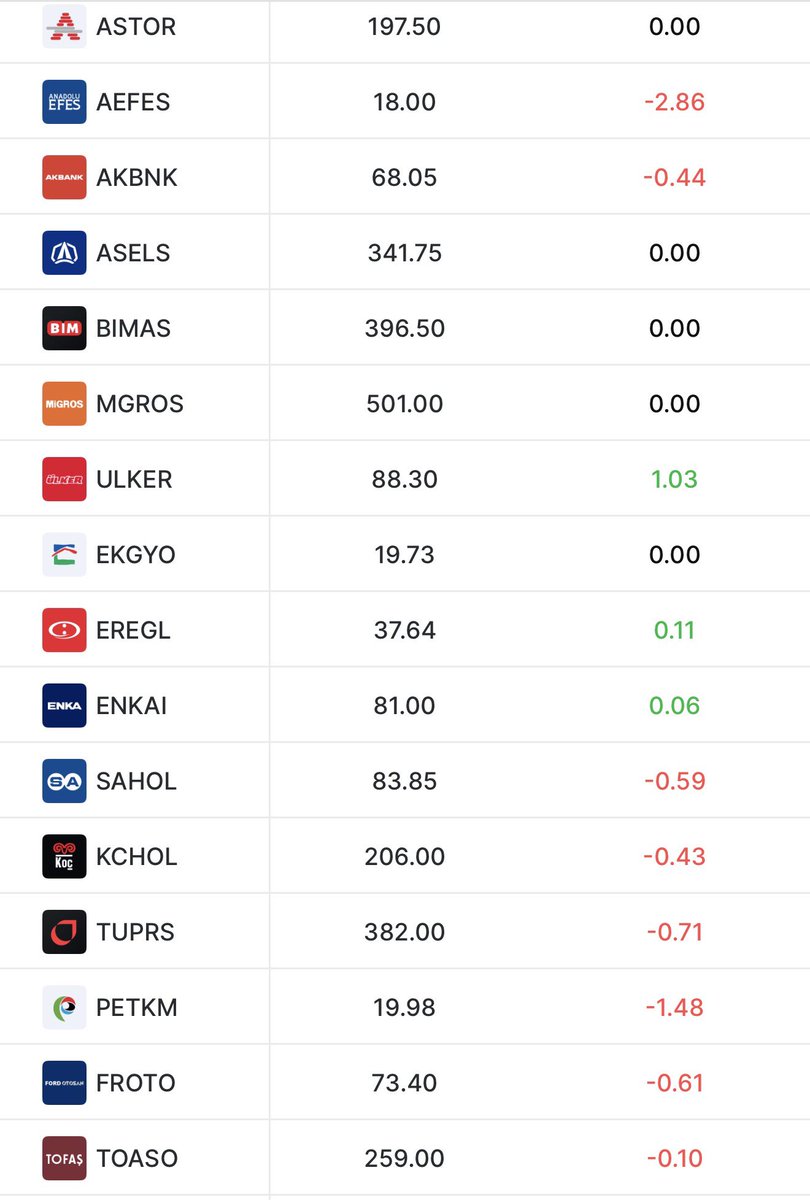
Task: Select the ULKER change value 1.03
Action: click(x=674, y=479)
